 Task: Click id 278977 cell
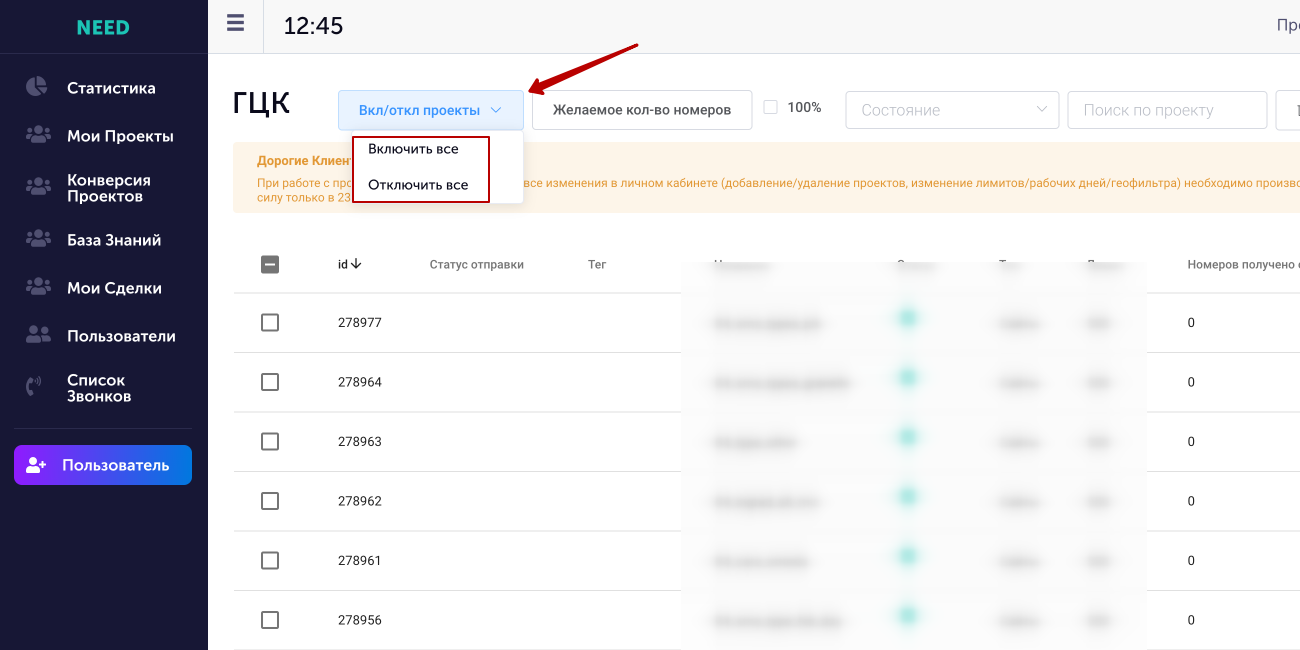point(360,323)
